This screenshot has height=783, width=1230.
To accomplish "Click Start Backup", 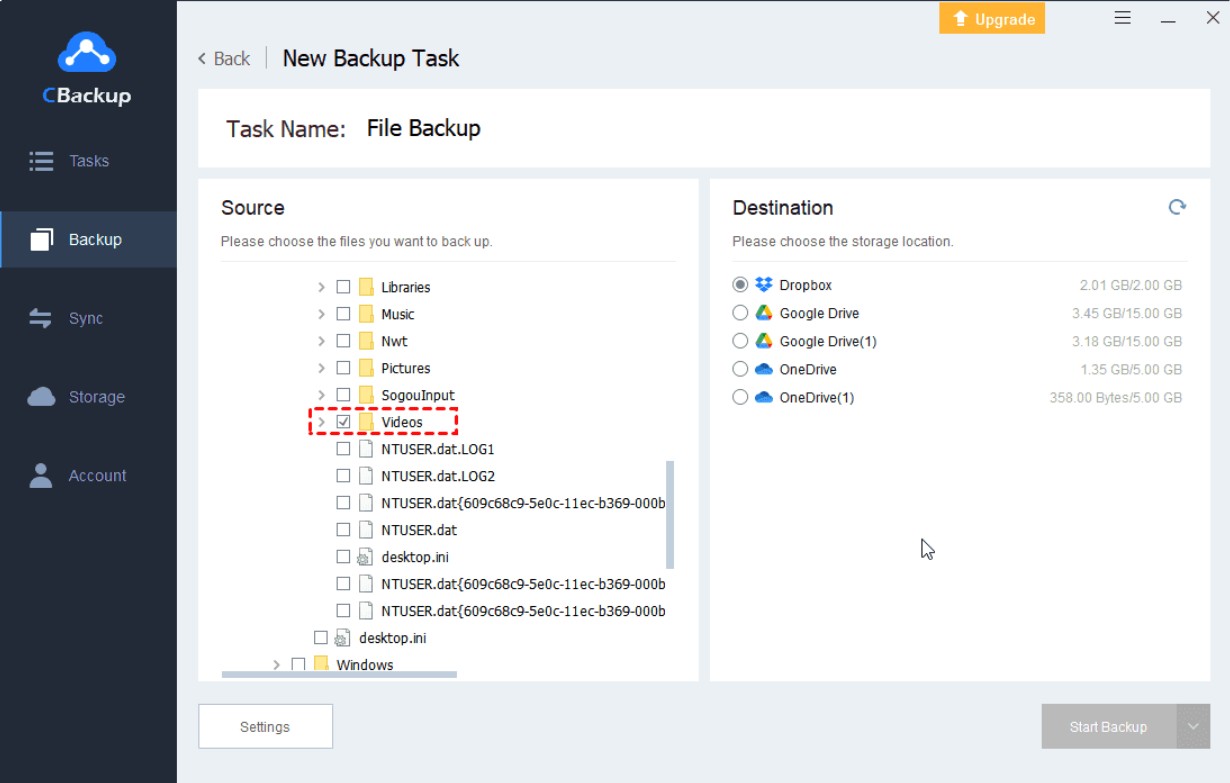I will pos(1109,727).
